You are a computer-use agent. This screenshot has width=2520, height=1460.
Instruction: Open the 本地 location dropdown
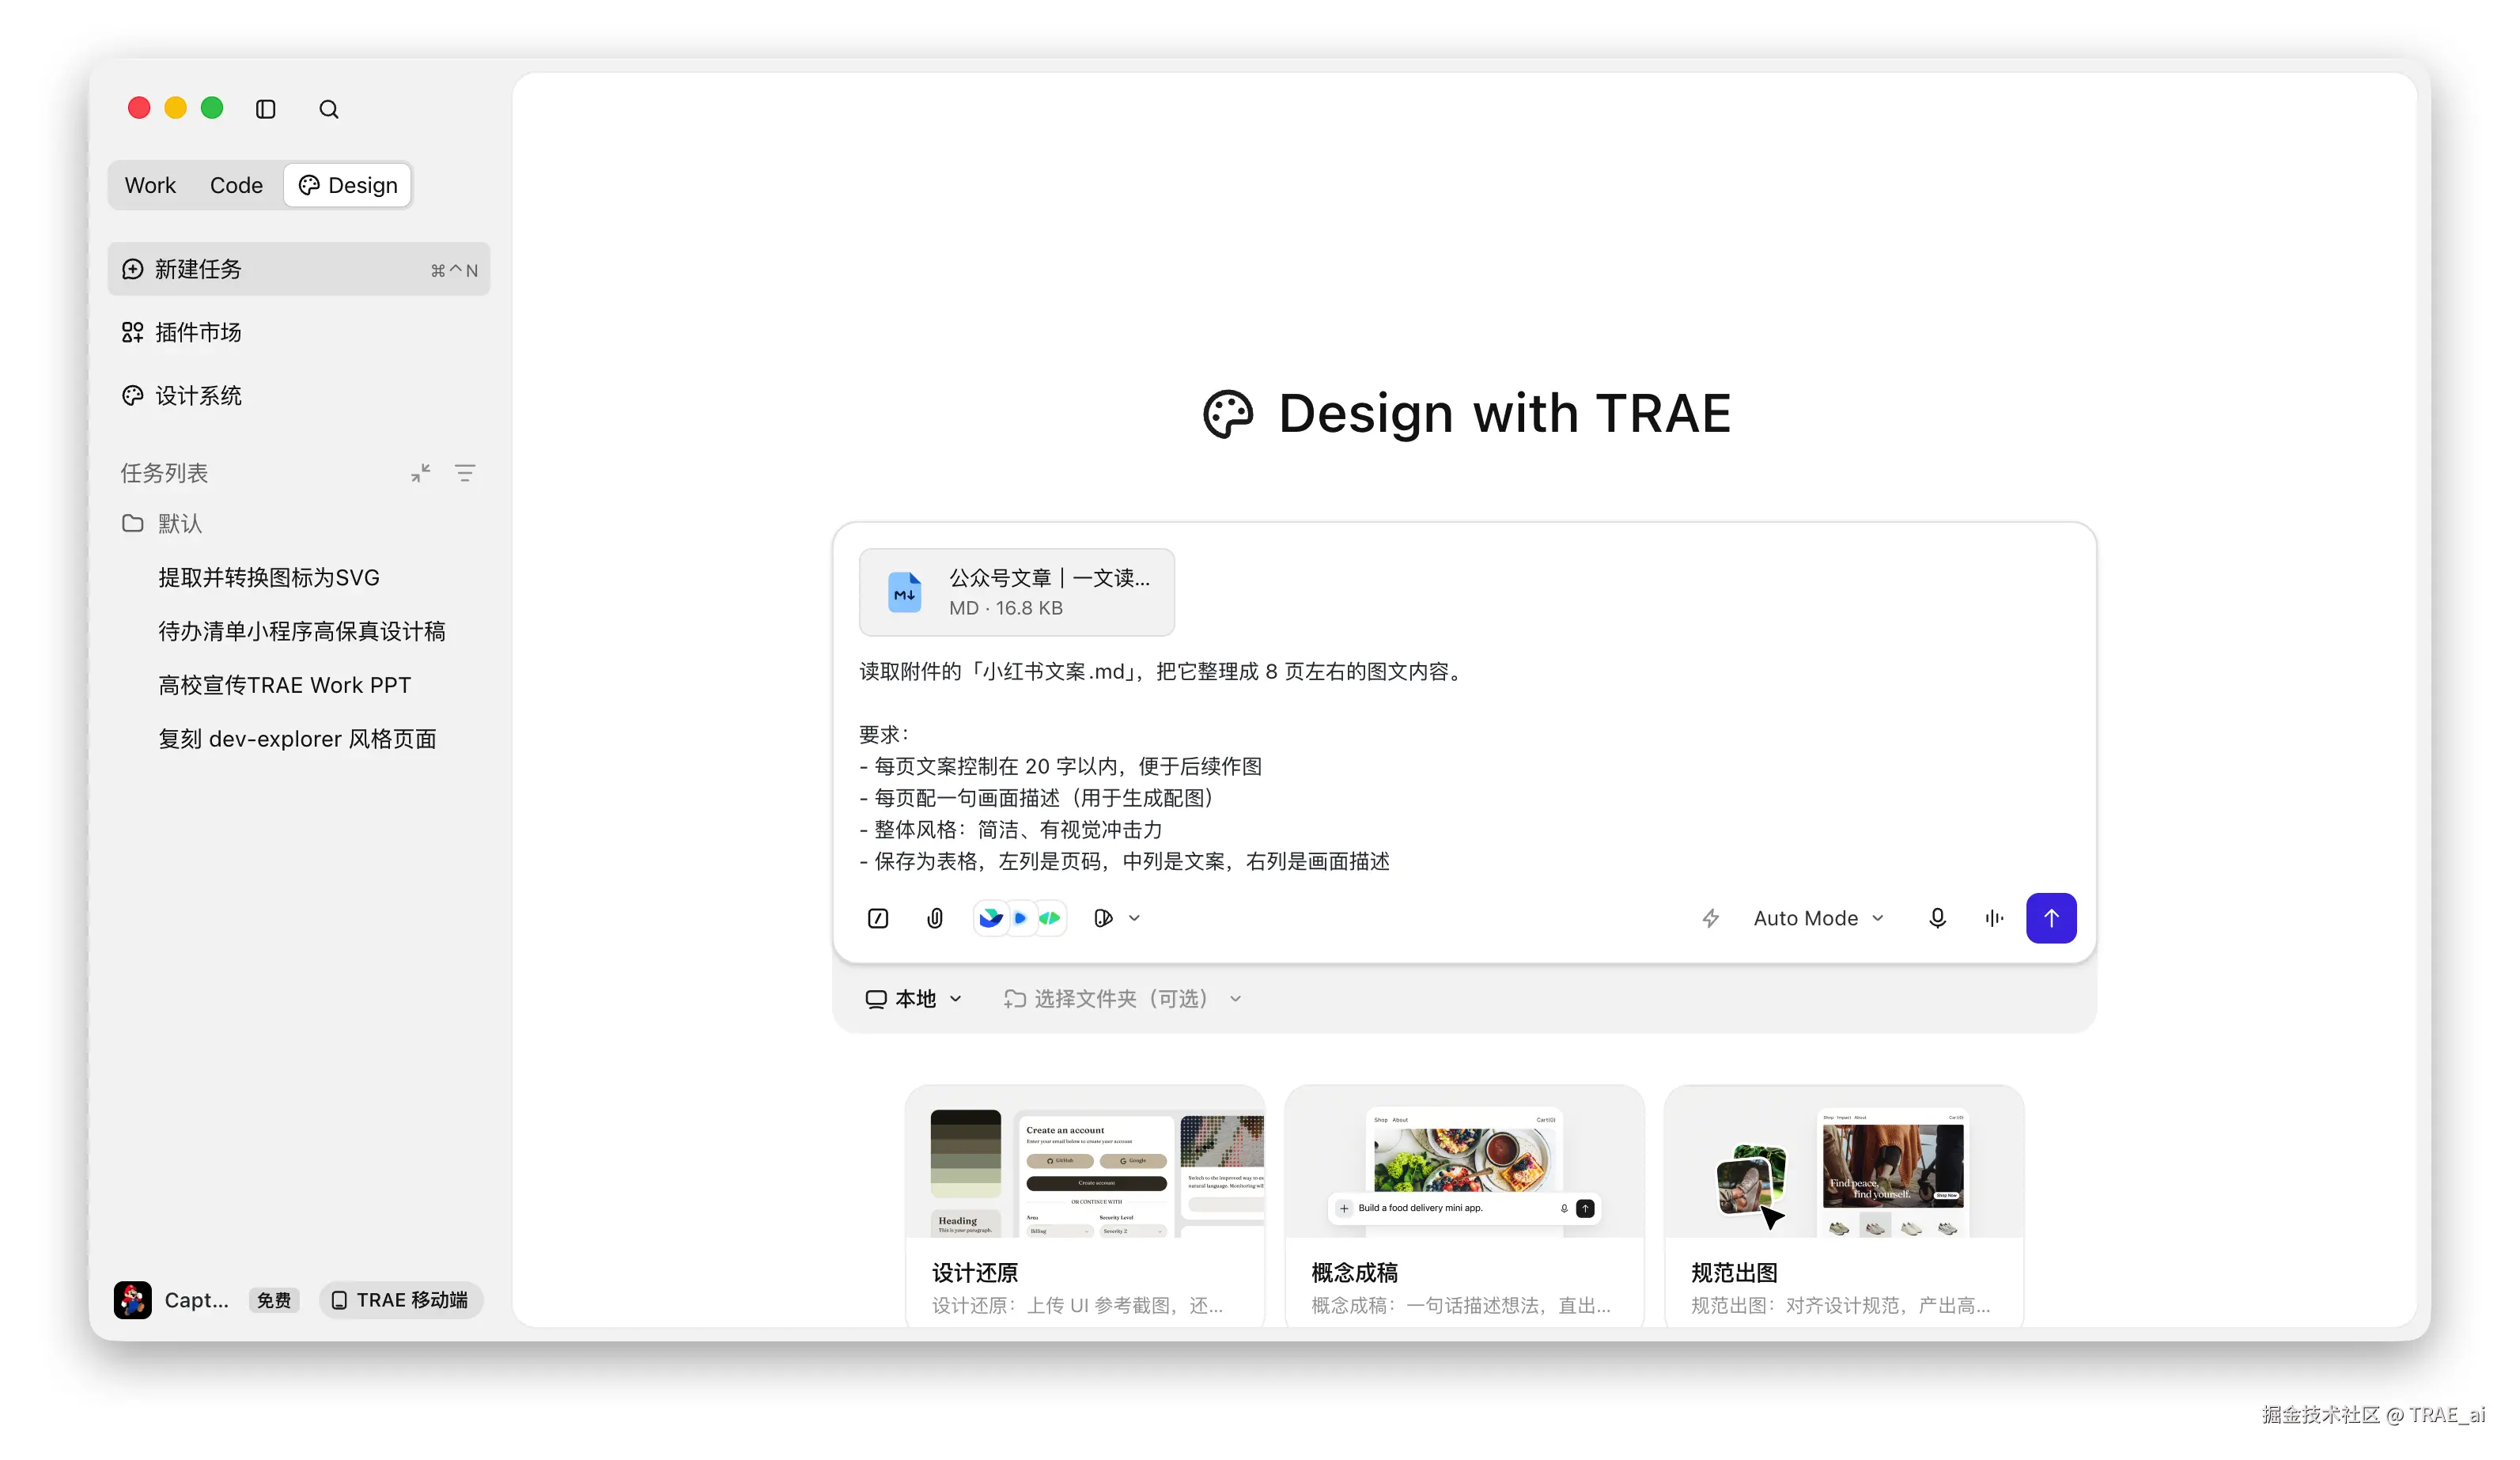coord(913,998)
